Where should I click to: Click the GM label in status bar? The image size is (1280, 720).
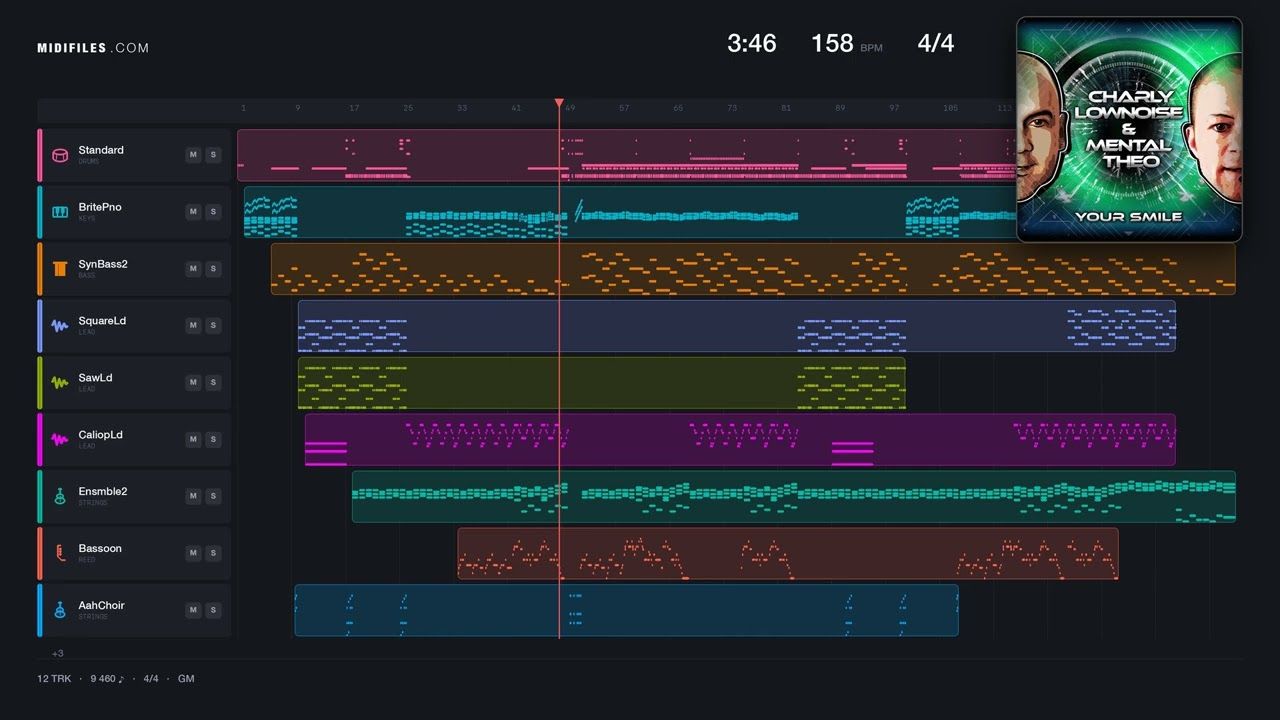(x=186, y=679)
